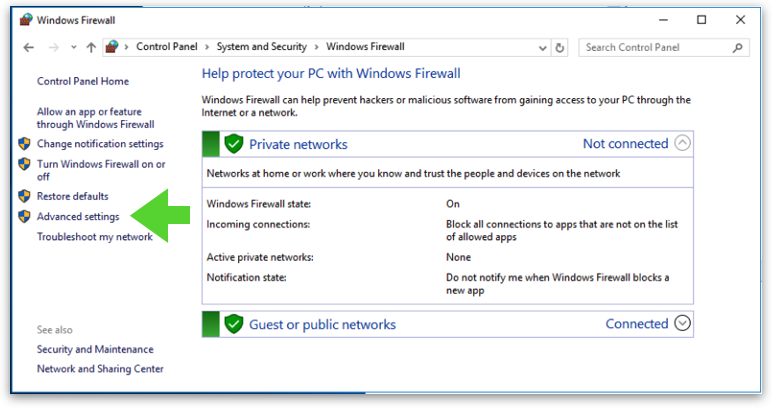Collapse the Private networks section chevron
Viewport: 772px width, 408px height.
click(682, 143)
